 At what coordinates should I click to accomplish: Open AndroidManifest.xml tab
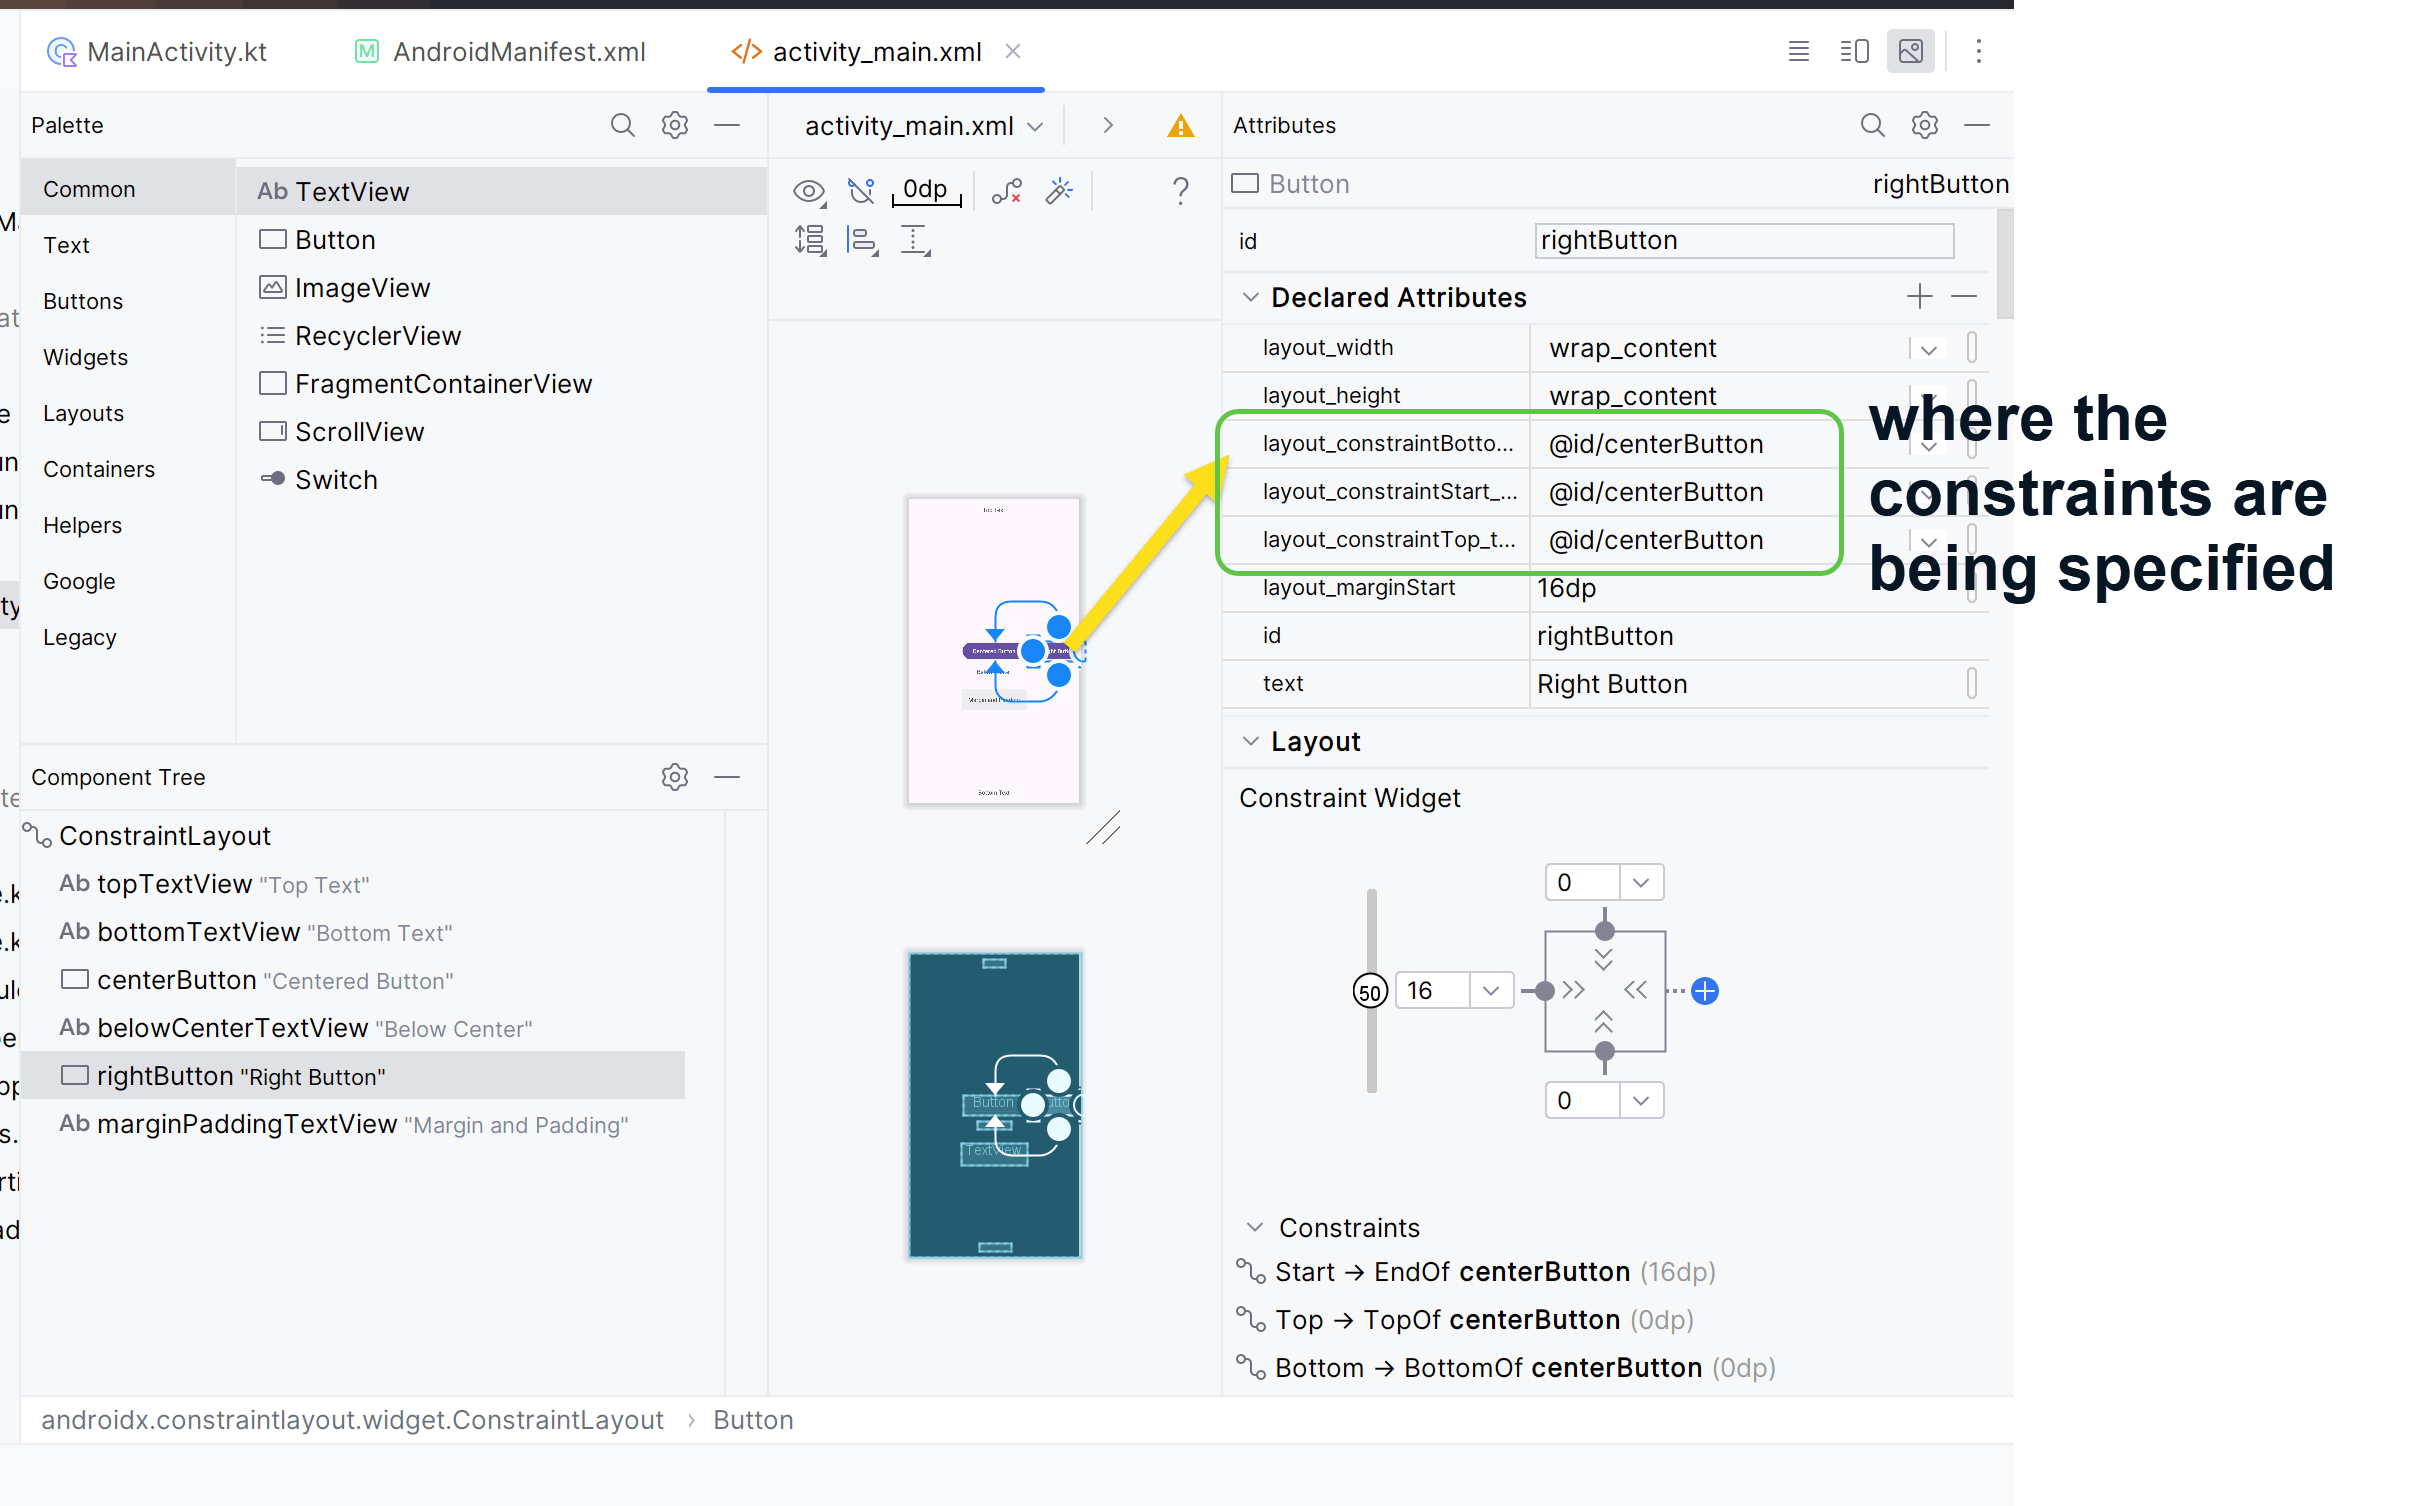pos(501,52)
